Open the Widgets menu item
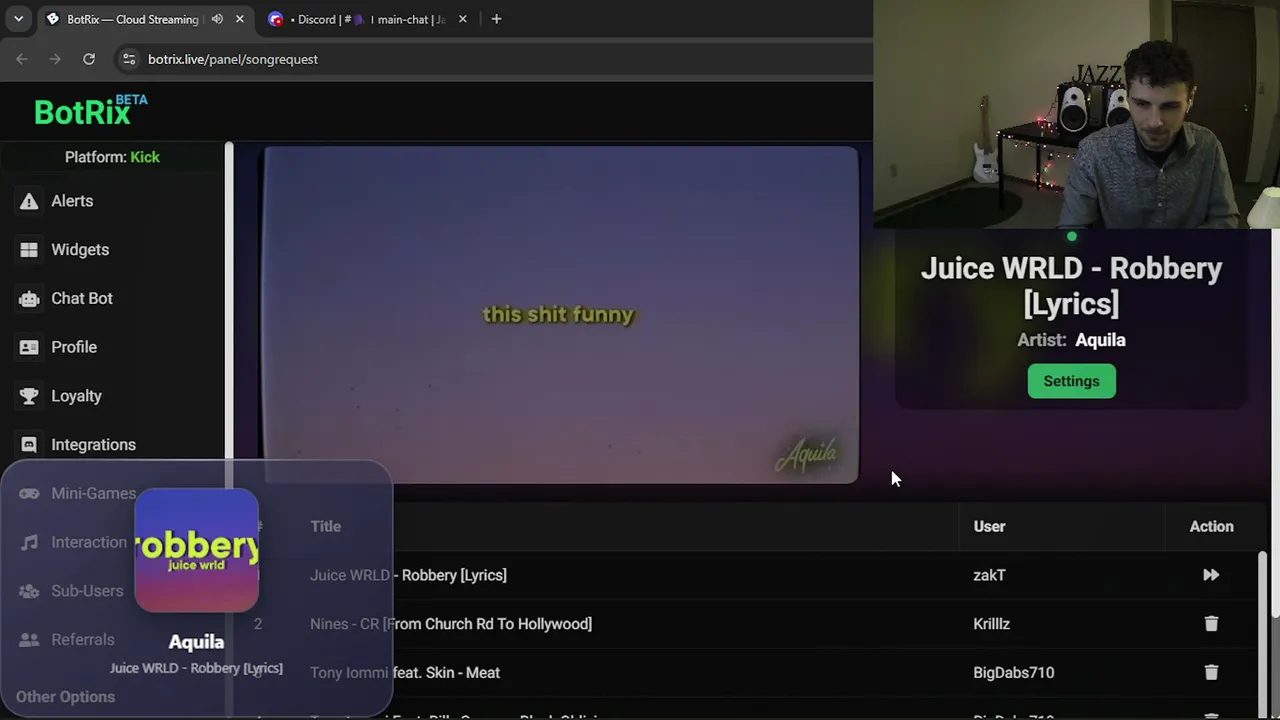The image size is (1280, 720). [x=80, y=250]
